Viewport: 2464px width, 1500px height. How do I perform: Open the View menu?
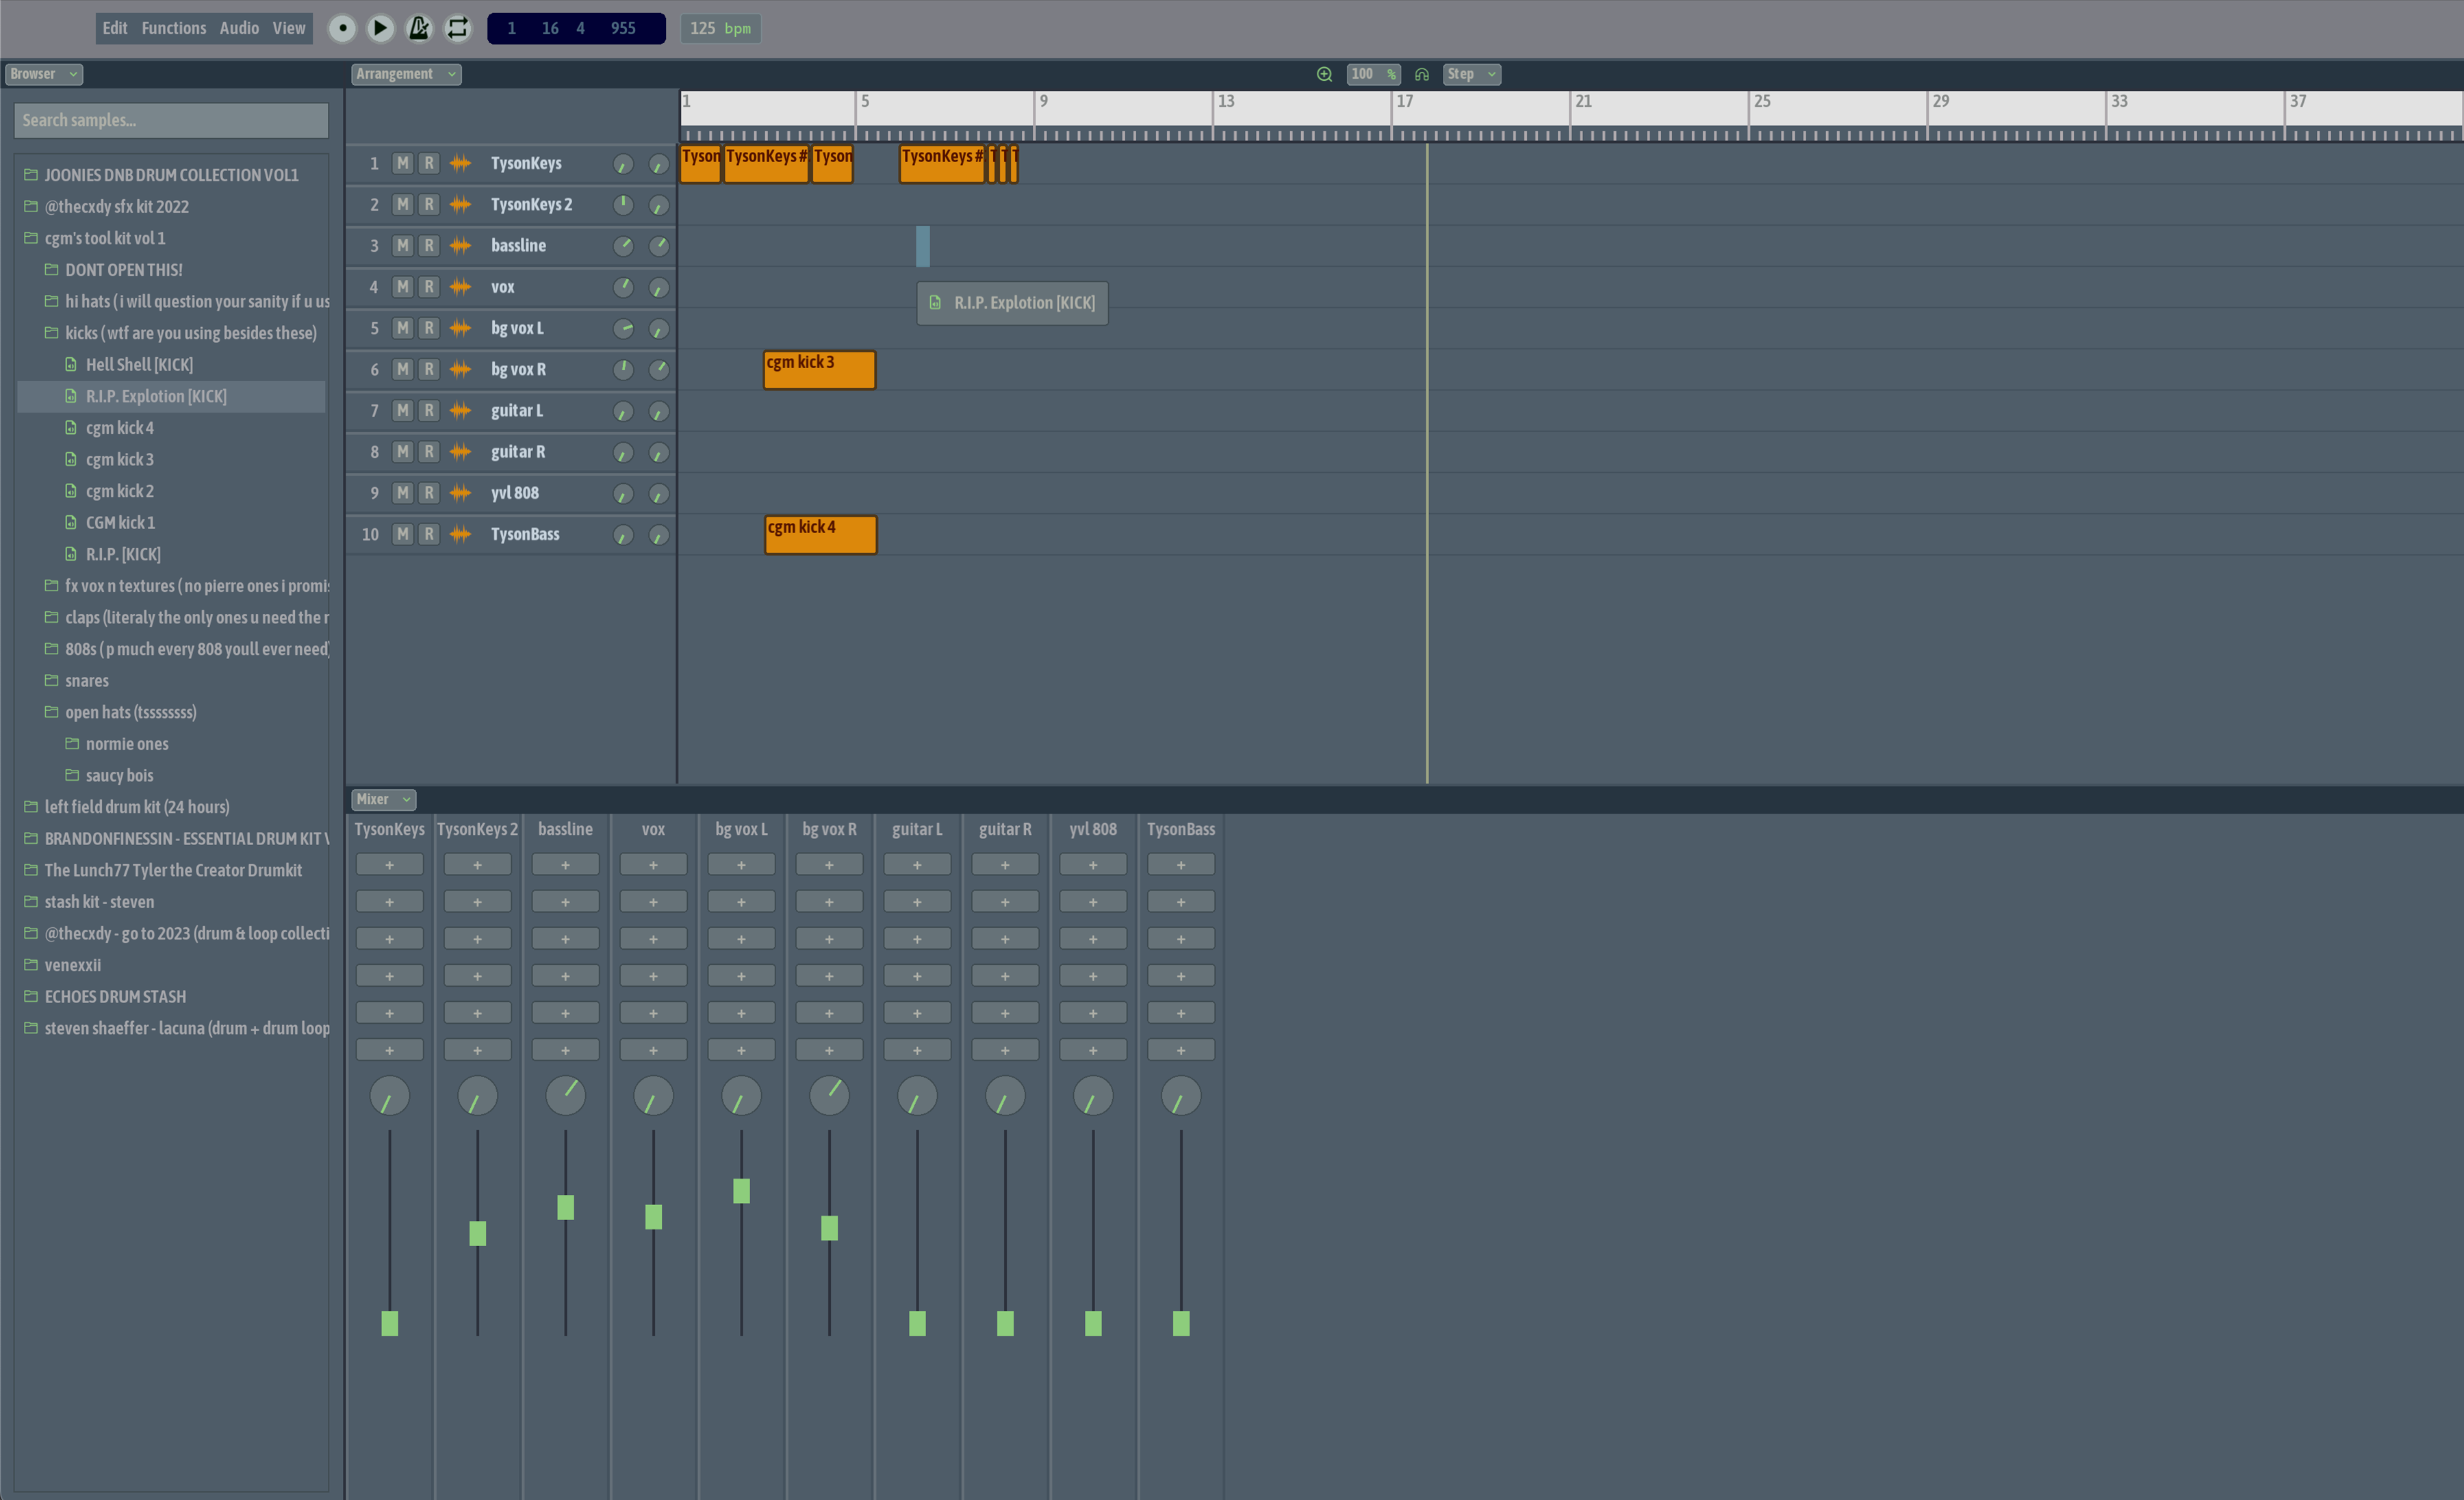point(289,28)
